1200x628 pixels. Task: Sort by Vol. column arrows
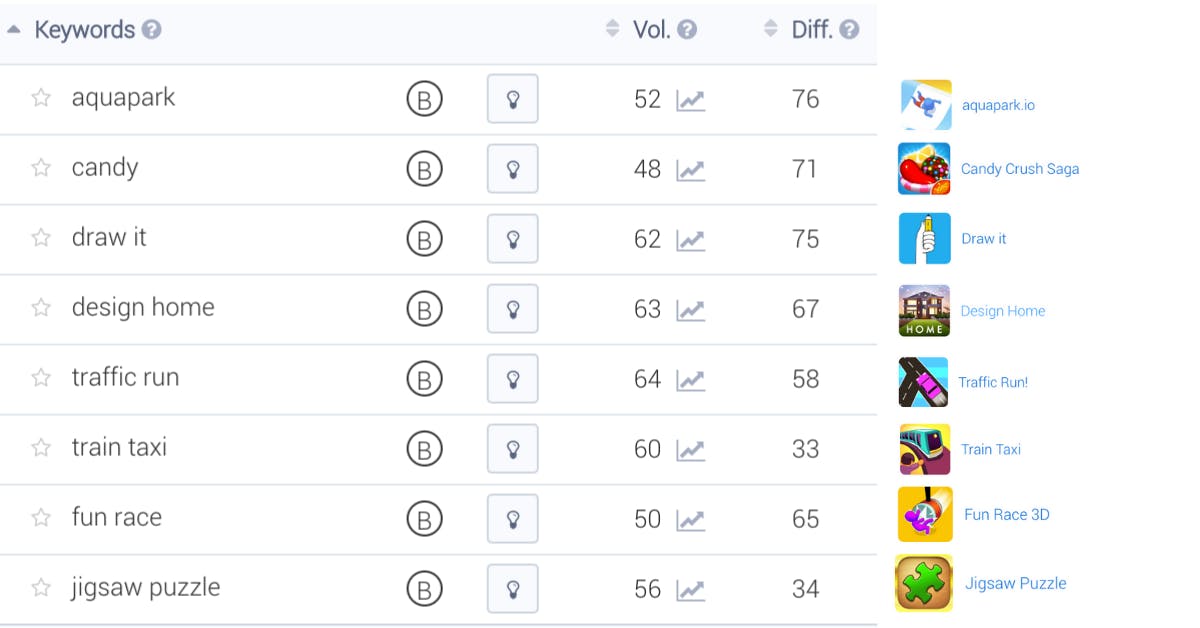click(x=613, y=29)
